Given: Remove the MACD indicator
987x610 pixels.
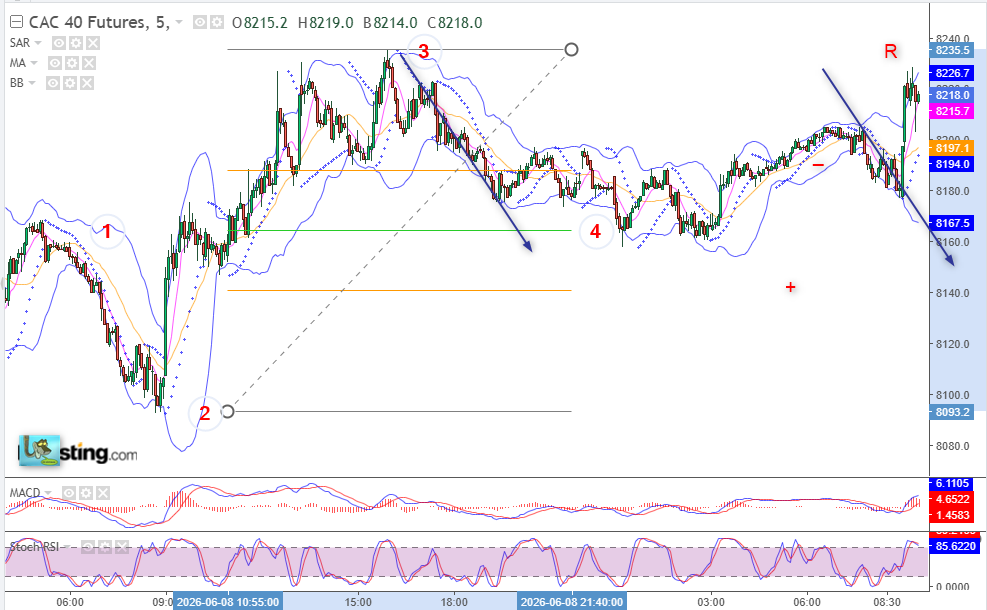Looking at the screenshot, I should (103, 493).
